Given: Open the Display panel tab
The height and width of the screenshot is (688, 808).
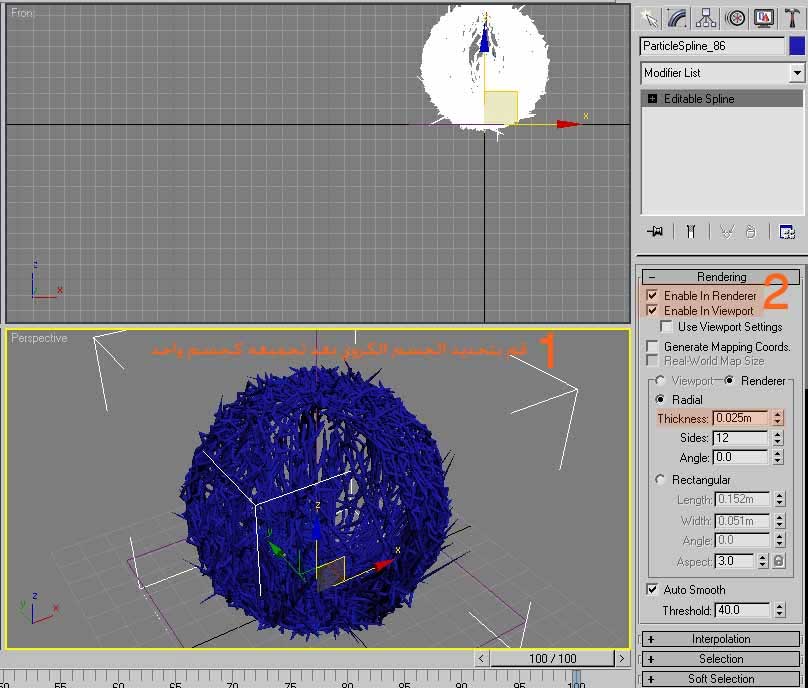Looking at the screenshot, I should click(764, 19).
